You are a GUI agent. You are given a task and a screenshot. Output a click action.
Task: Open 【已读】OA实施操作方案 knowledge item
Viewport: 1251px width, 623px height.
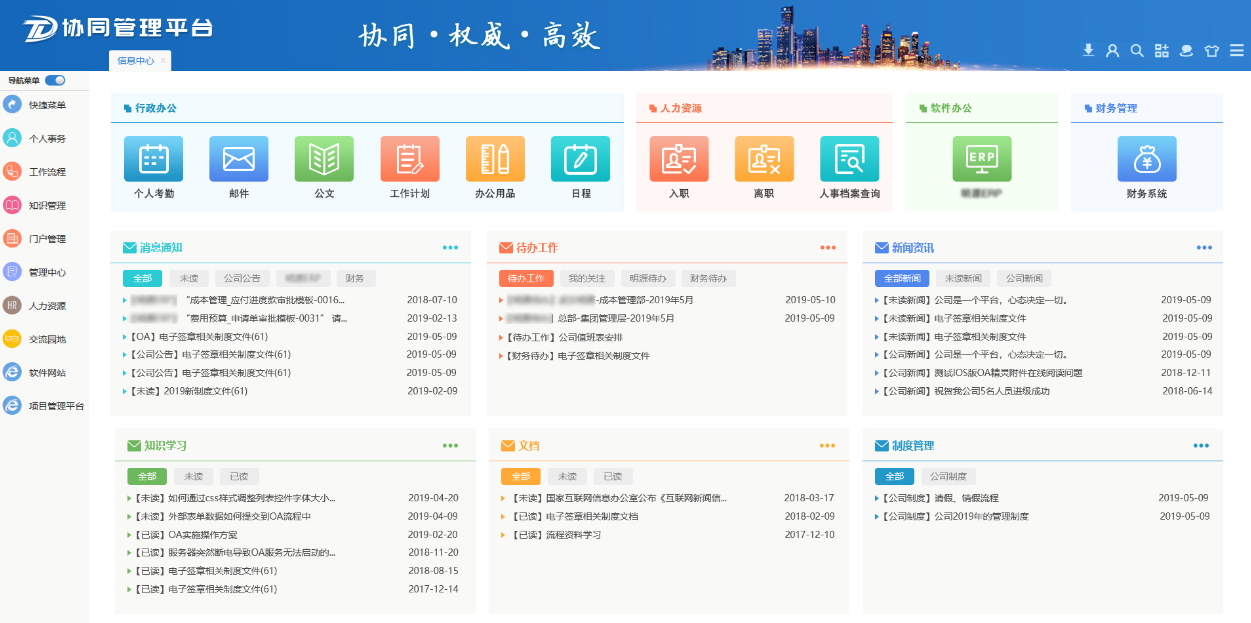point(188,535)
